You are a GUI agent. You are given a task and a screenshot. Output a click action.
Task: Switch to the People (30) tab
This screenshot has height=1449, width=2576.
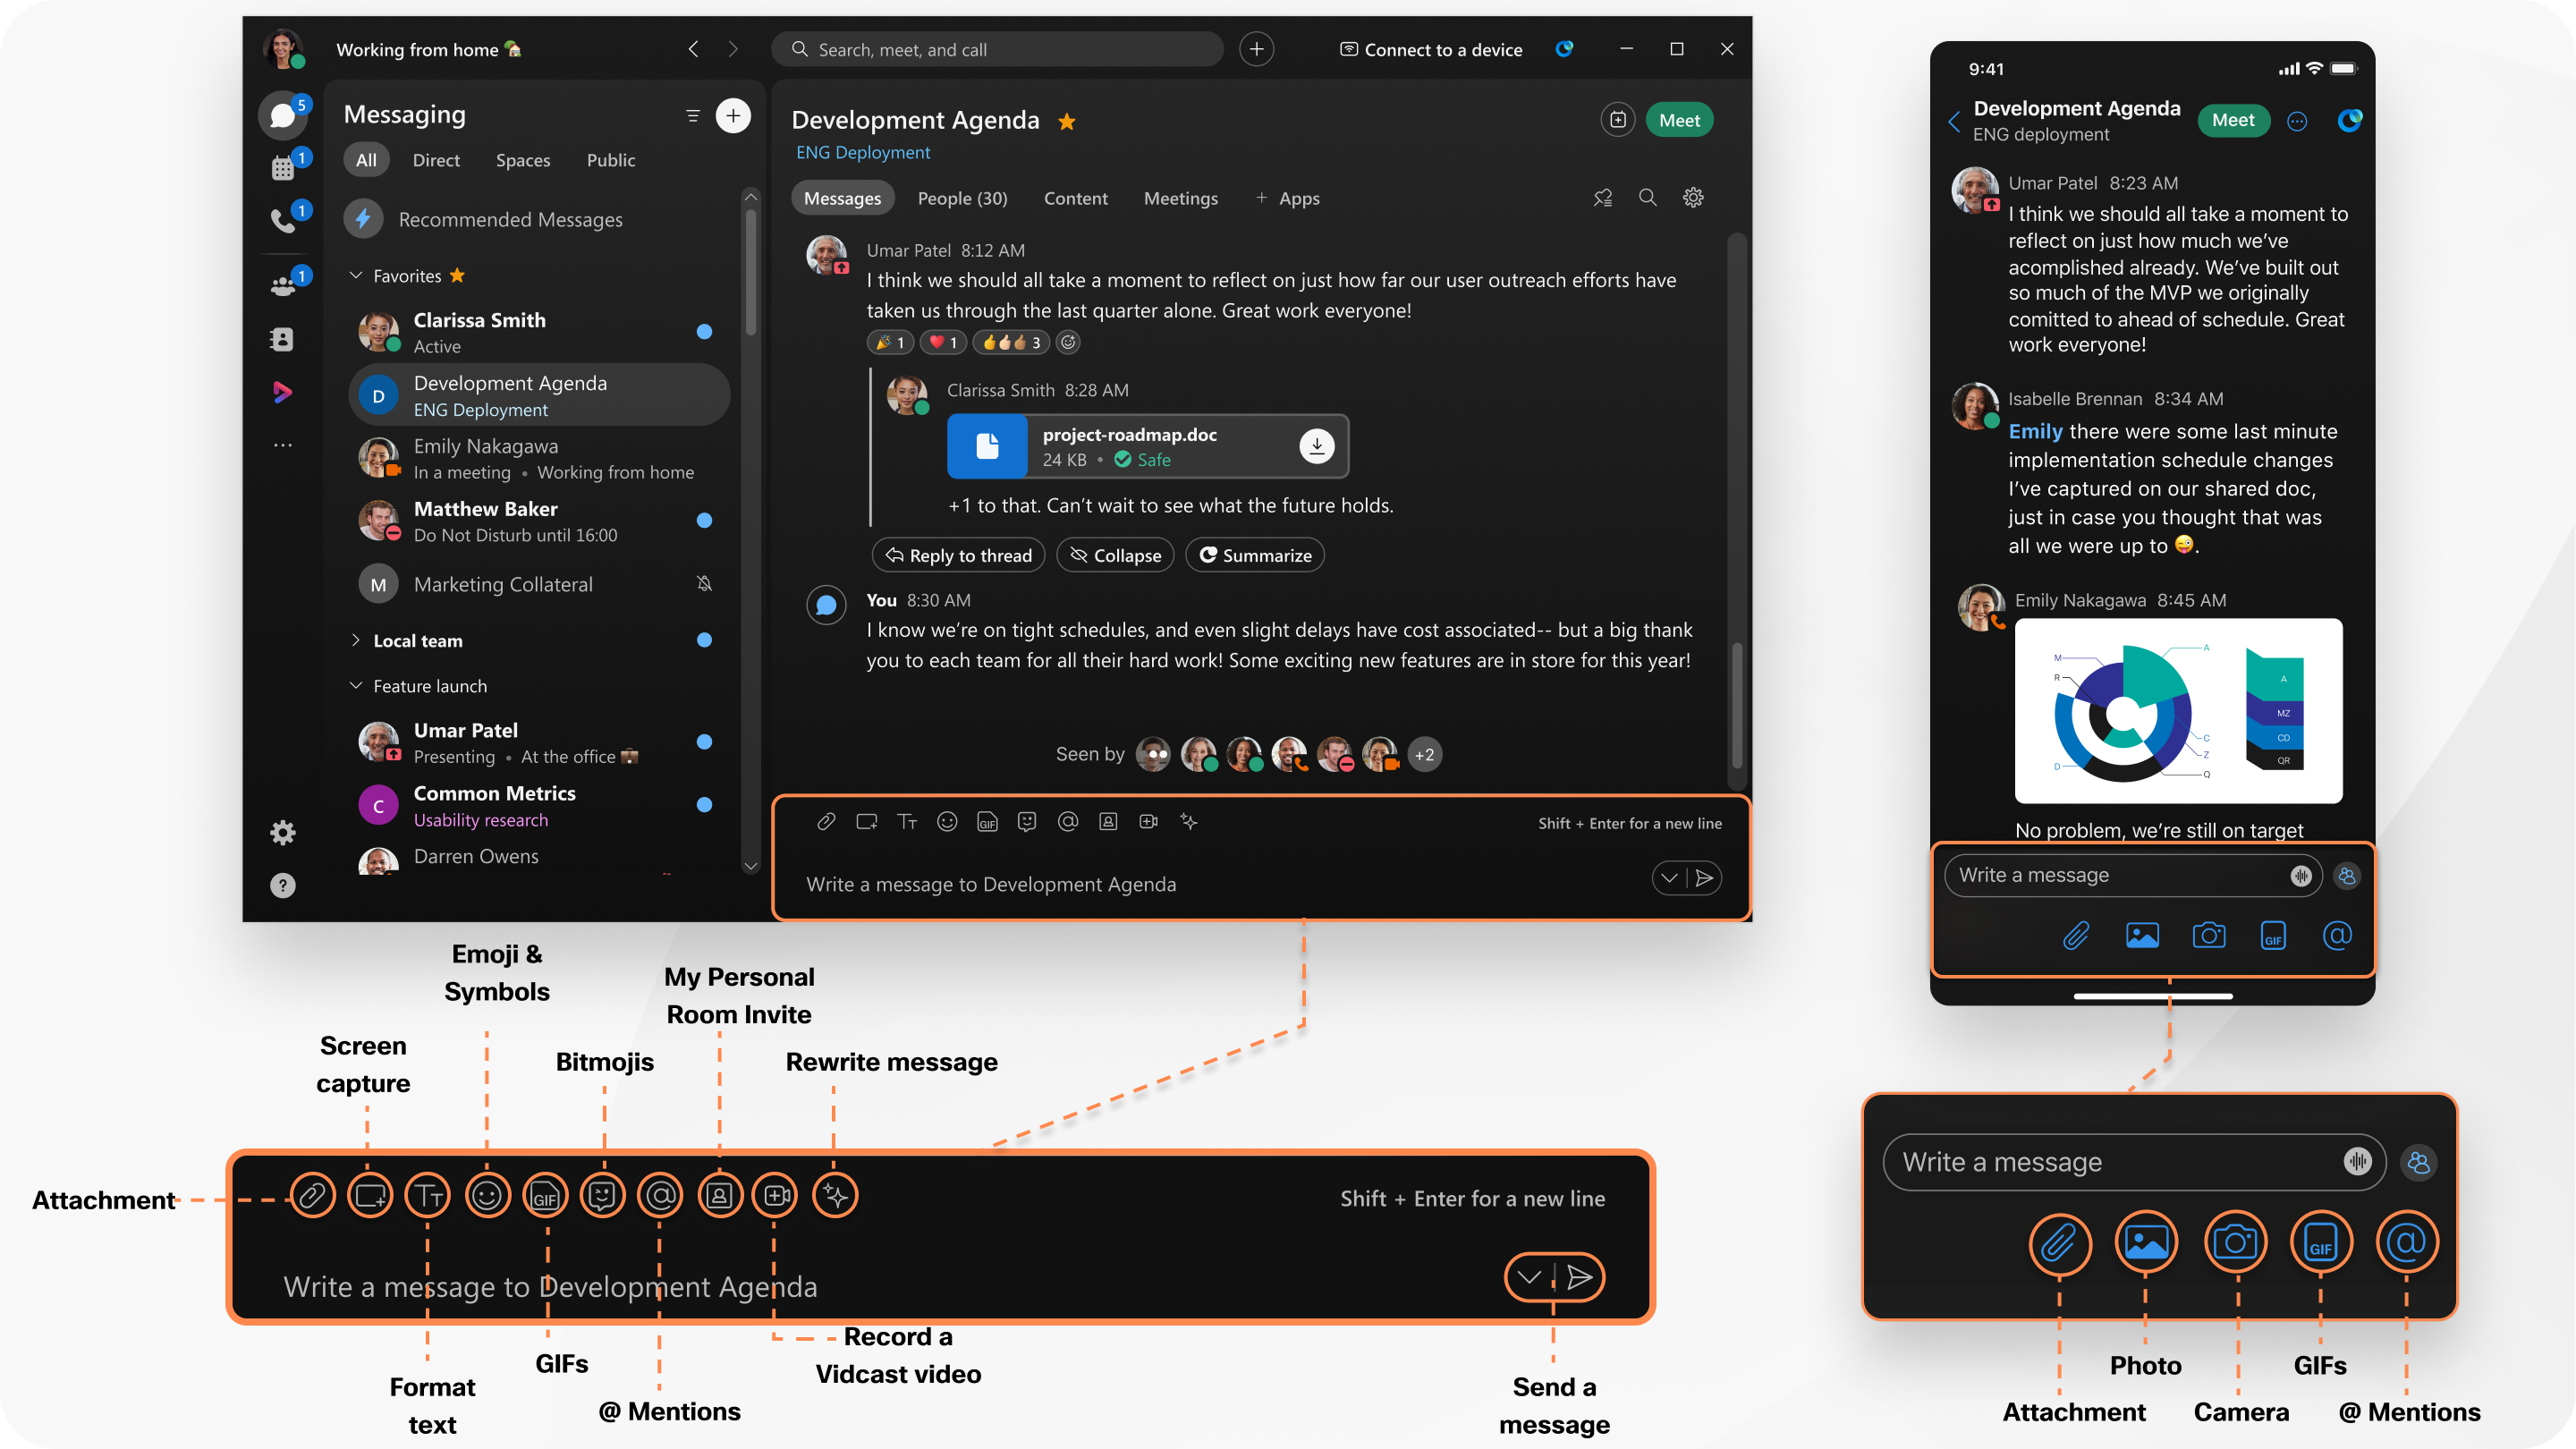pos(962,197)
